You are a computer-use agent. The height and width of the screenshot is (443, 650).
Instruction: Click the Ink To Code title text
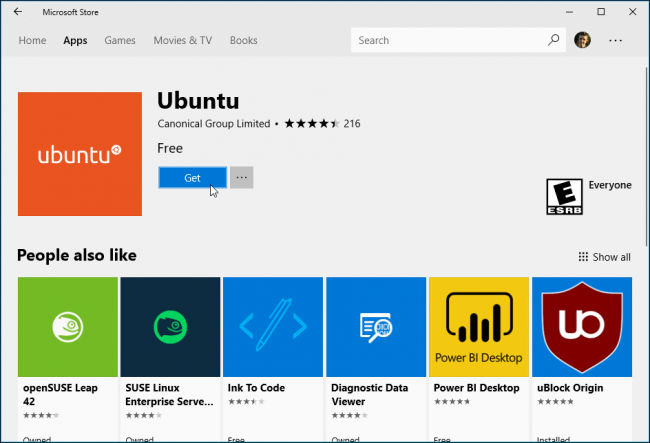pyautogui.click(x=256, y=388)
